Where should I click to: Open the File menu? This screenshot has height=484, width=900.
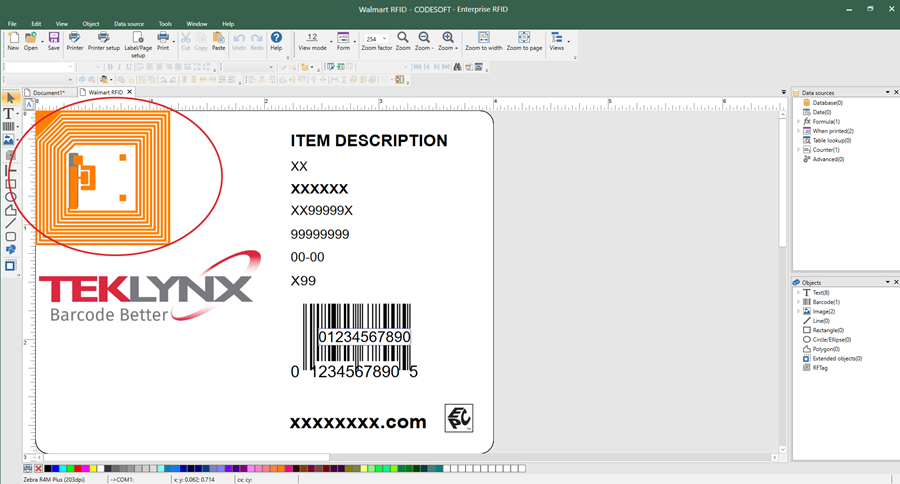12,24
